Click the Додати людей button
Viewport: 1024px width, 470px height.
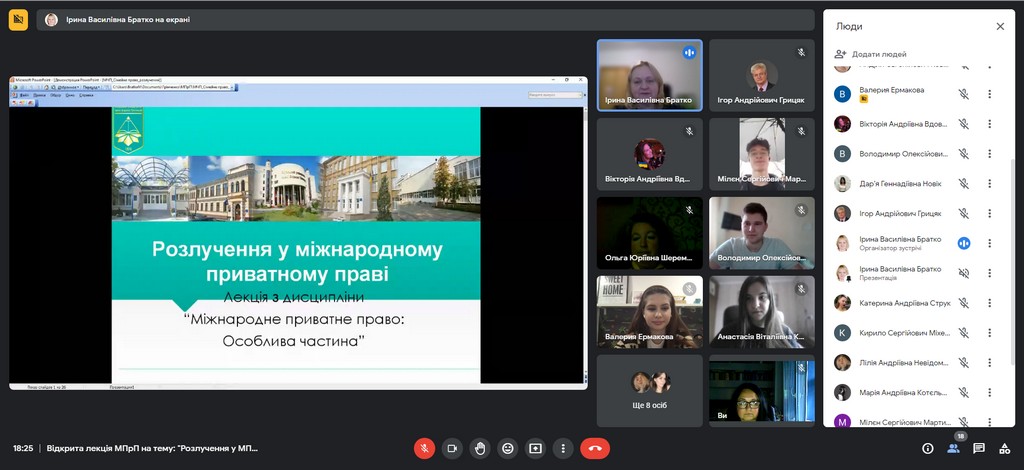pyautogui.click(x=871, y=54)
